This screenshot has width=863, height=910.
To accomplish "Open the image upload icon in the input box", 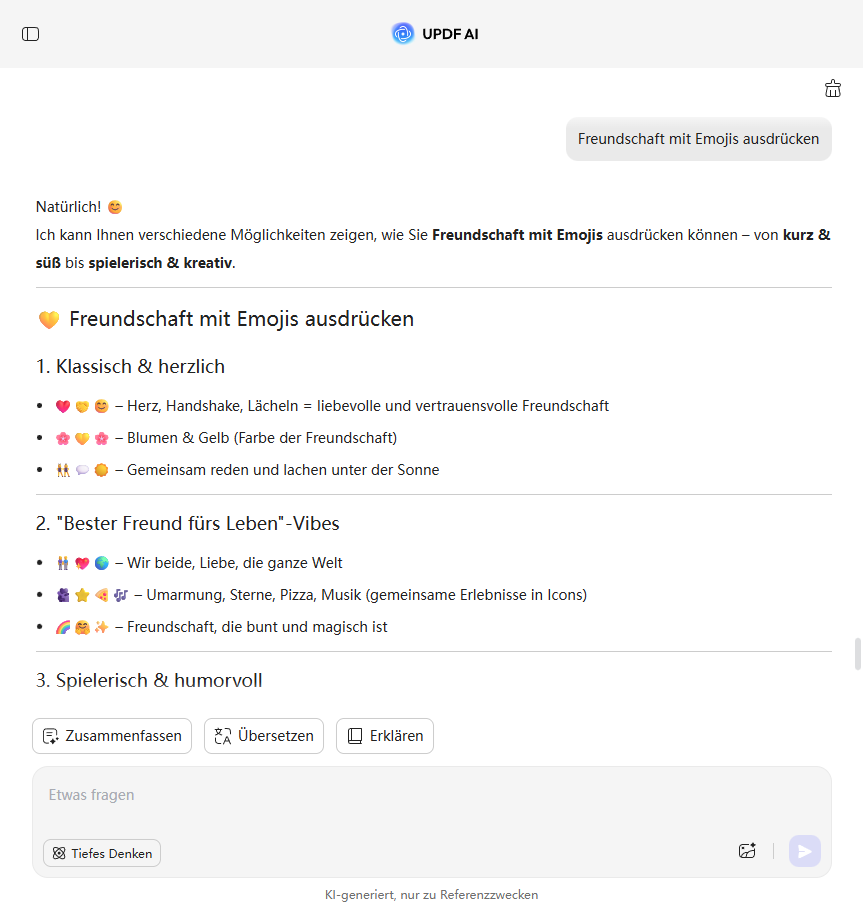I will pyautogui.click(x=747, y=851).
